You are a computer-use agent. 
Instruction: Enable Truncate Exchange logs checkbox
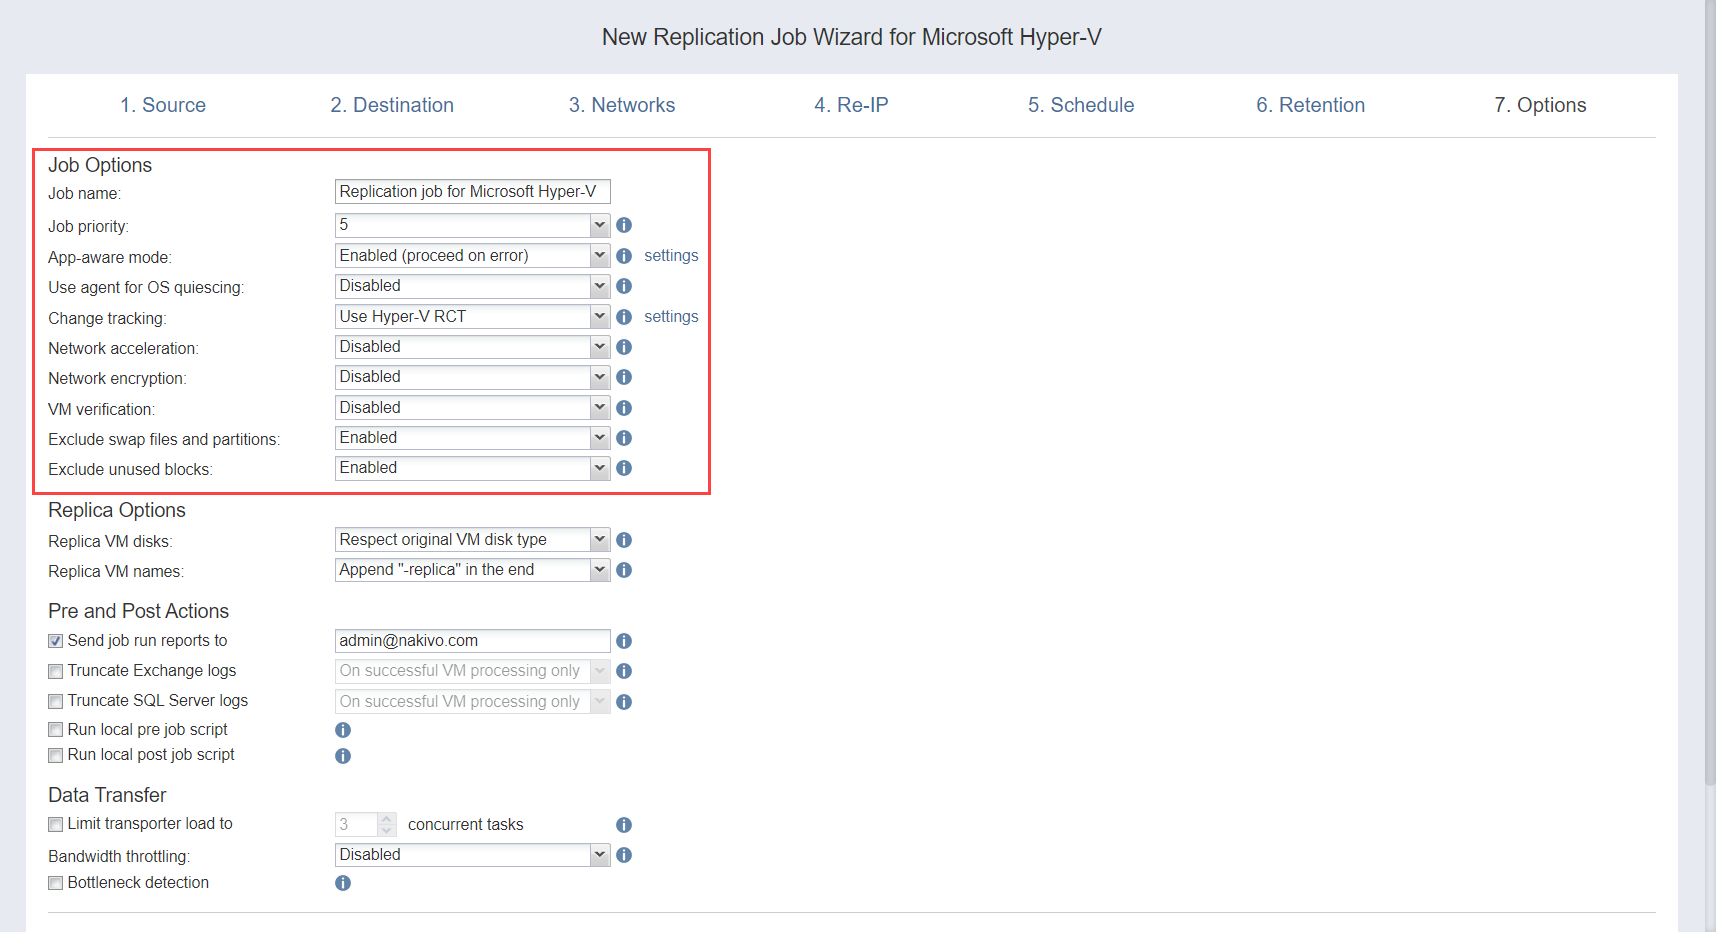pyautogui.click(x=56, y=671)
